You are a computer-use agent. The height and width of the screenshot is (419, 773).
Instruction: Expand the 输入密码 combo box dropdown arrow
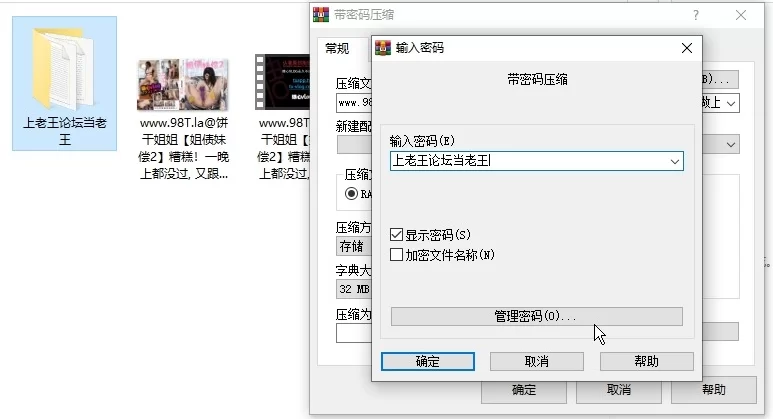pyautogui.click(x=675, y=160)
